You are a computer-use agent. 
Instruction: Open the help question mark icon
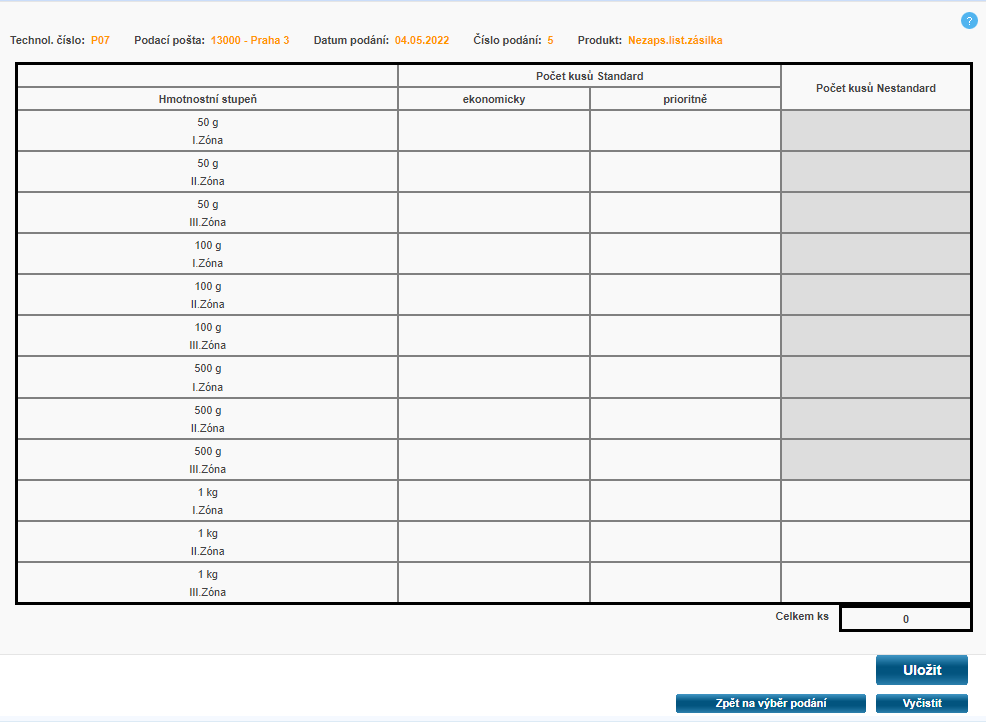click(x=968, y=21)
